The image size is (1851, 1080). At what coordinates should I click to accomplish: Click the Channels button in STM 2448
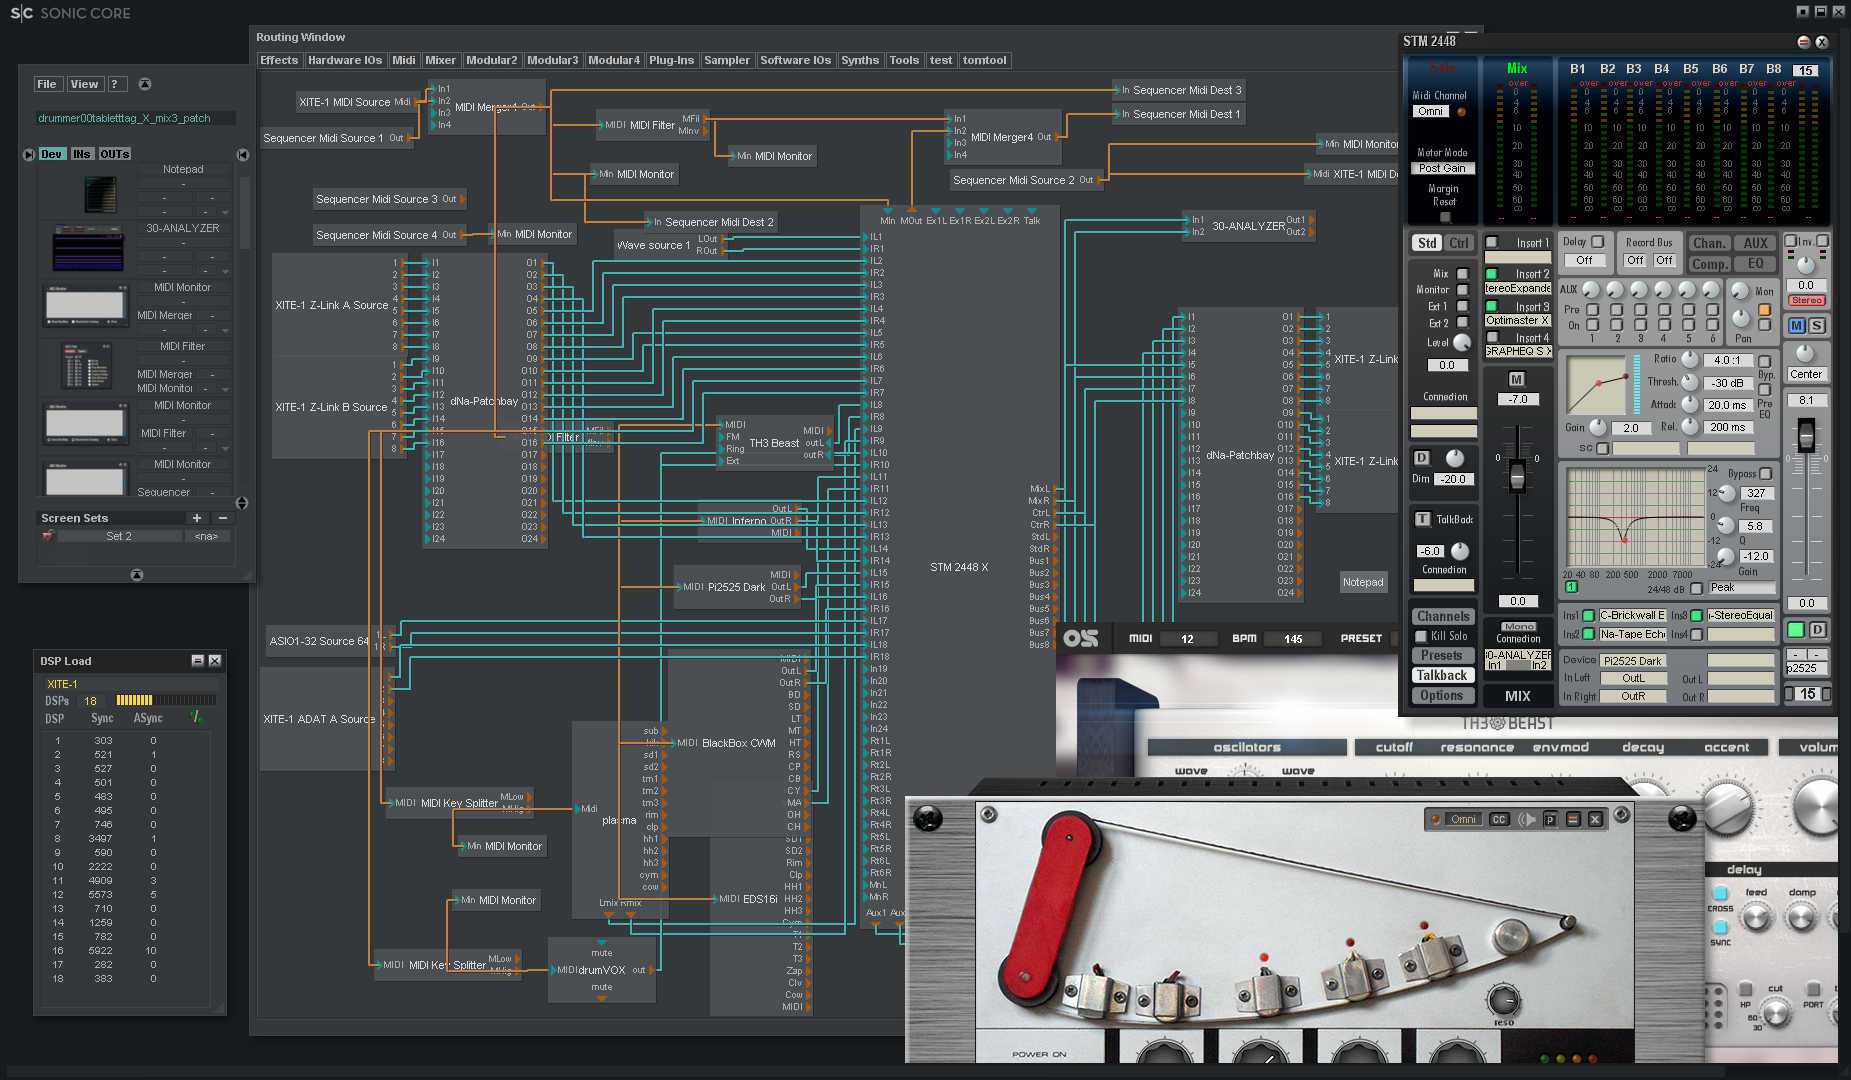click(1443, 616)
